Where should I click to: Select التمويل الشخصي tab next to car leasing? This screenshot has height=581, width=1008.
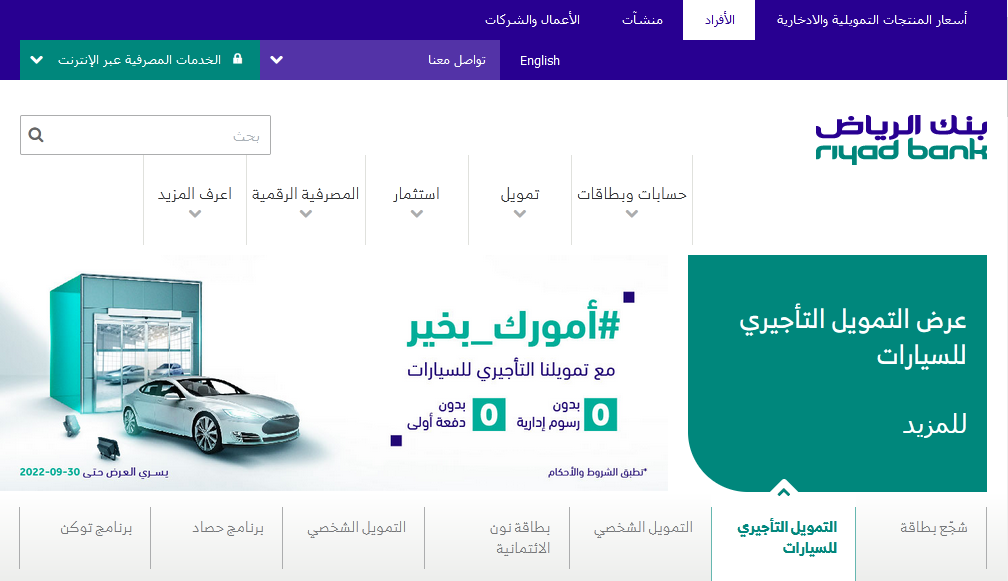[x=643, y=528]
